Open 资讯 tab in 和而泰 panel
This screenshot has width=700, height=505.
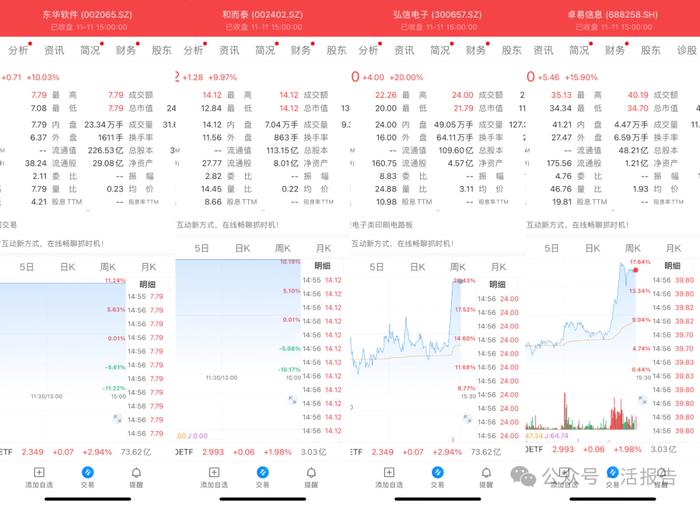[x=229, y=50]
